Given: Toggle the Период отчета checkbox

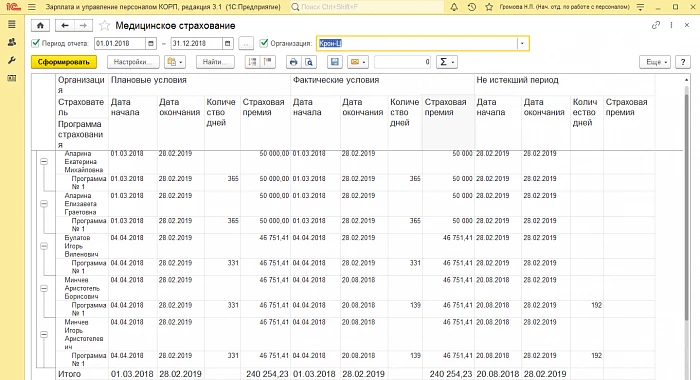Looking at the screenshot, I should tap(36, 43).
